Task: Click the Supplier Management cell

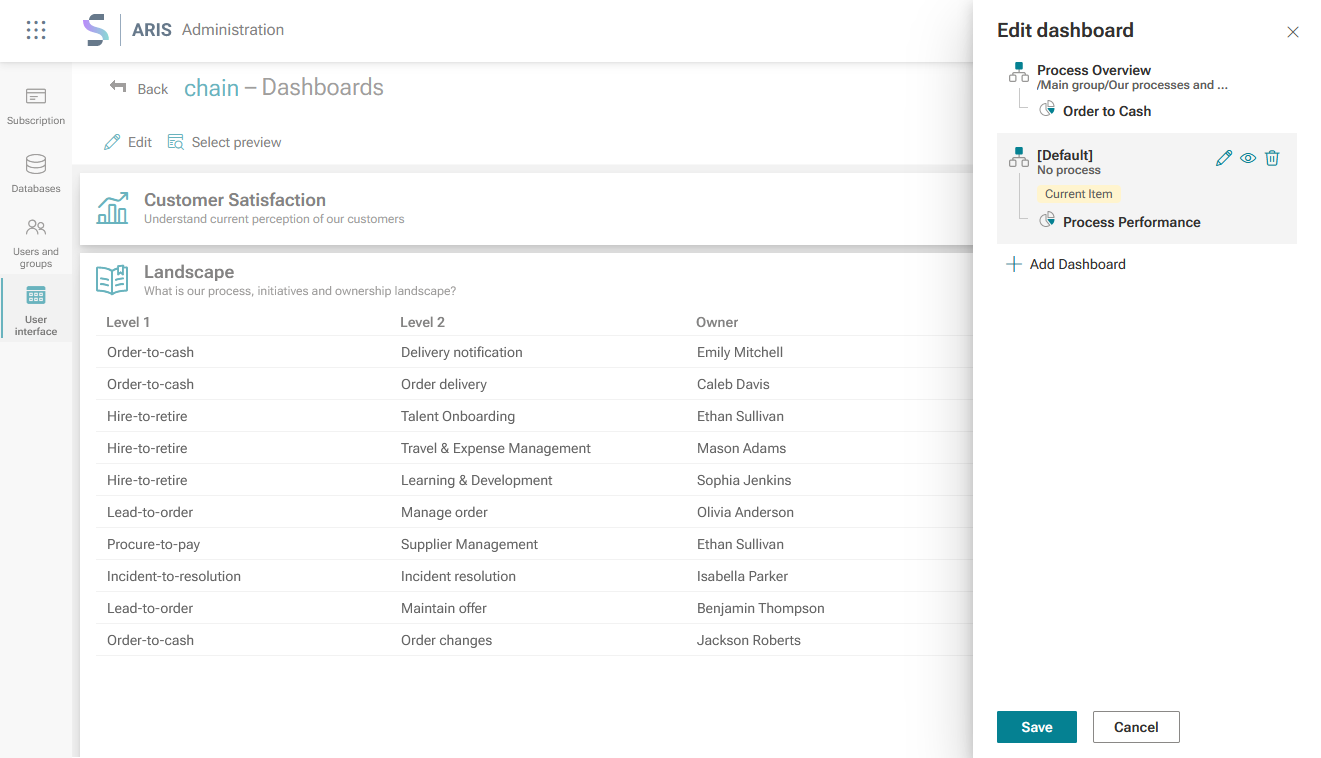Action: 469,544
